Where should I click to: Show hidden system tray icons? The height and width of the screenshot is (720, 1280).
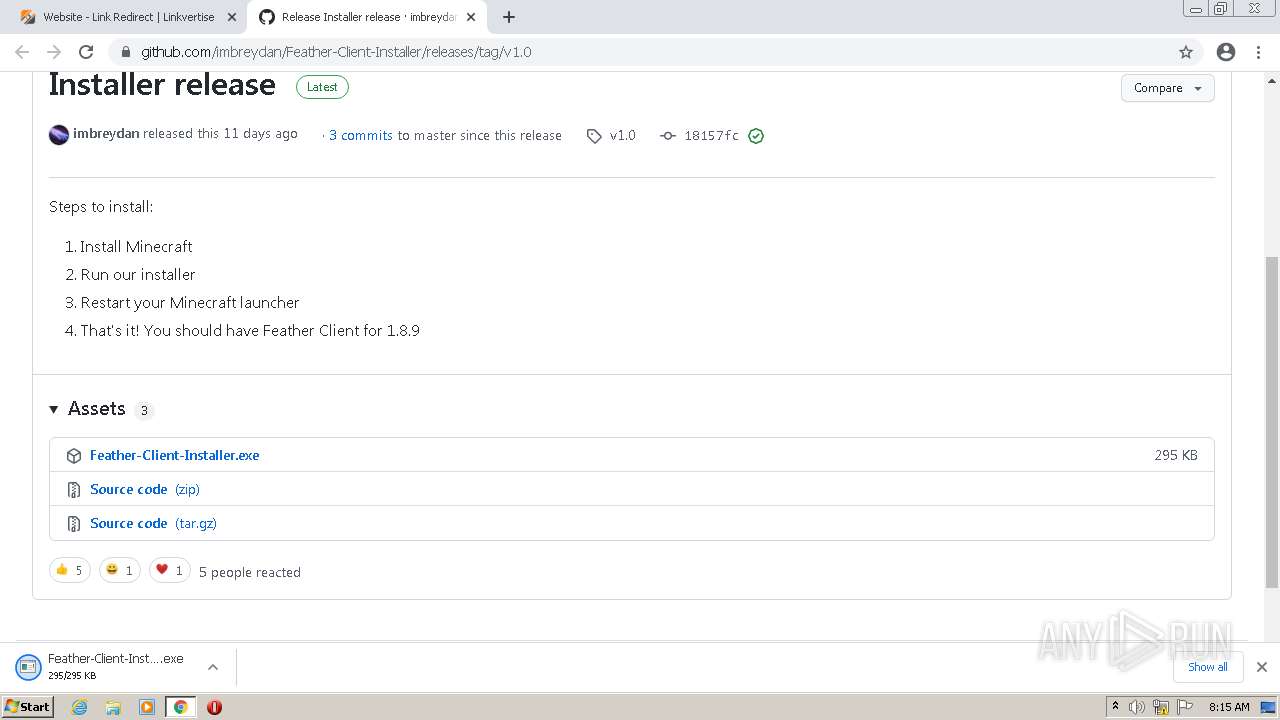tap(1115, 707)
